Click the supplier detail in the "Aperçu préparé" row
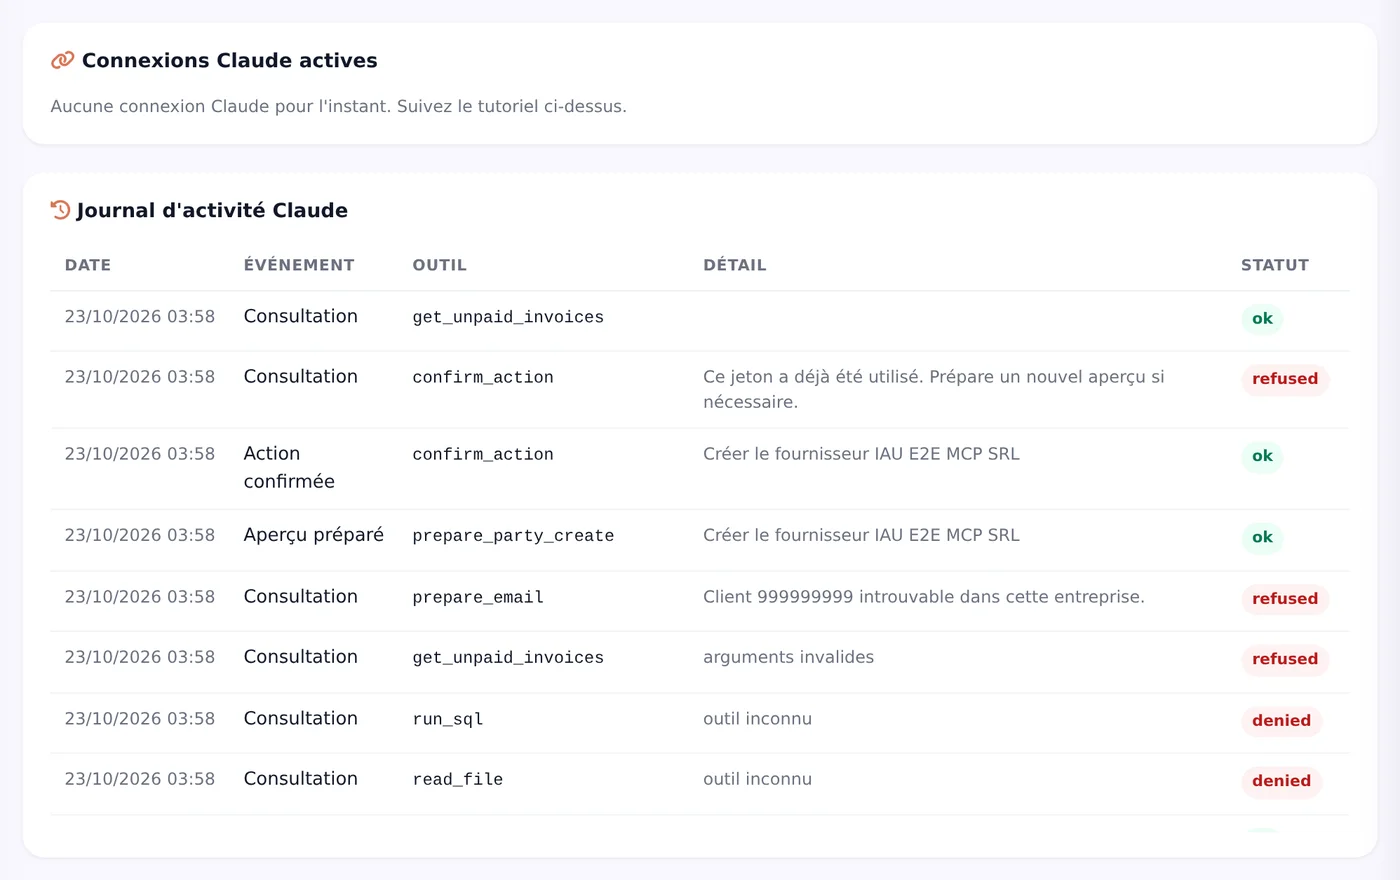This screenshot has width=1400, height=880. click(862, 536)
